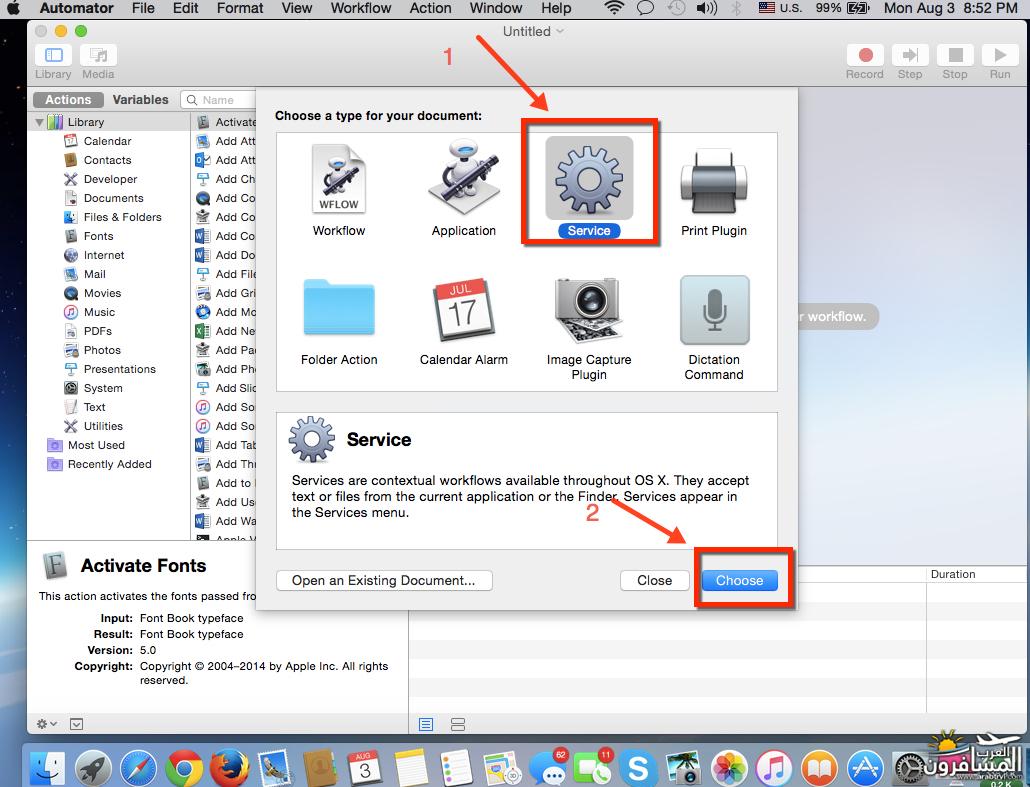Click the Duration column header
Screen dimensions: 1030x787
point(952,574)
